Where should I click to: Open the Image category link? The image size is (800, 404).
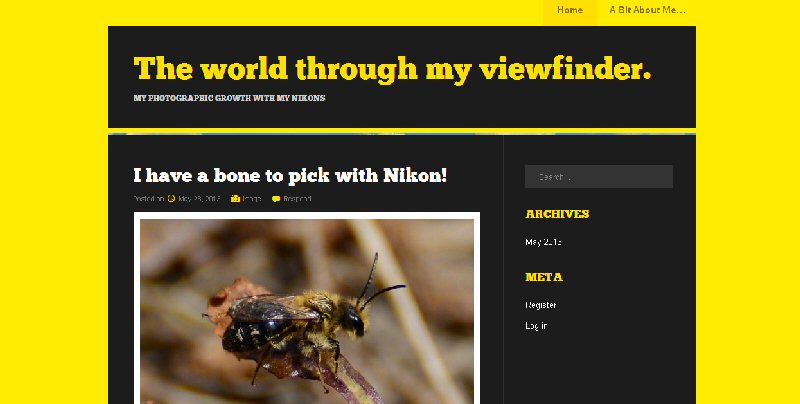tap(252, 199)
